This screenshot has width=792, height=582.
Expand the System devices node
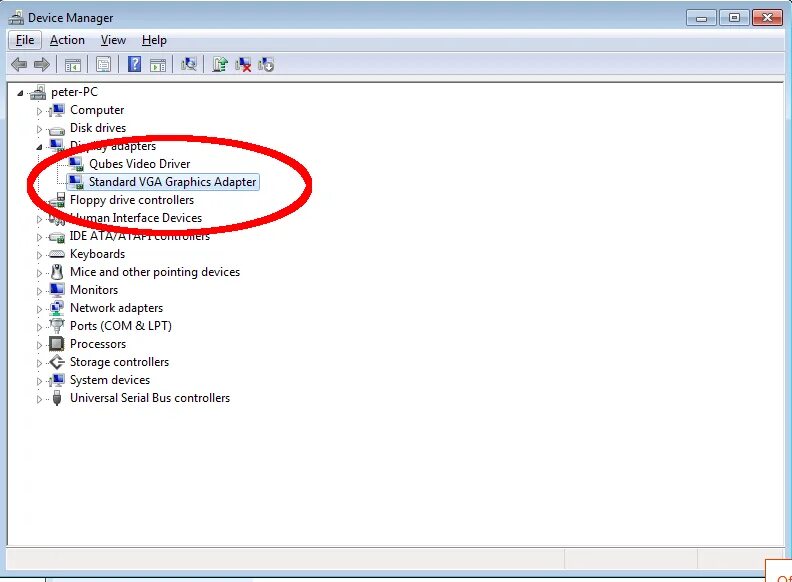39,381
